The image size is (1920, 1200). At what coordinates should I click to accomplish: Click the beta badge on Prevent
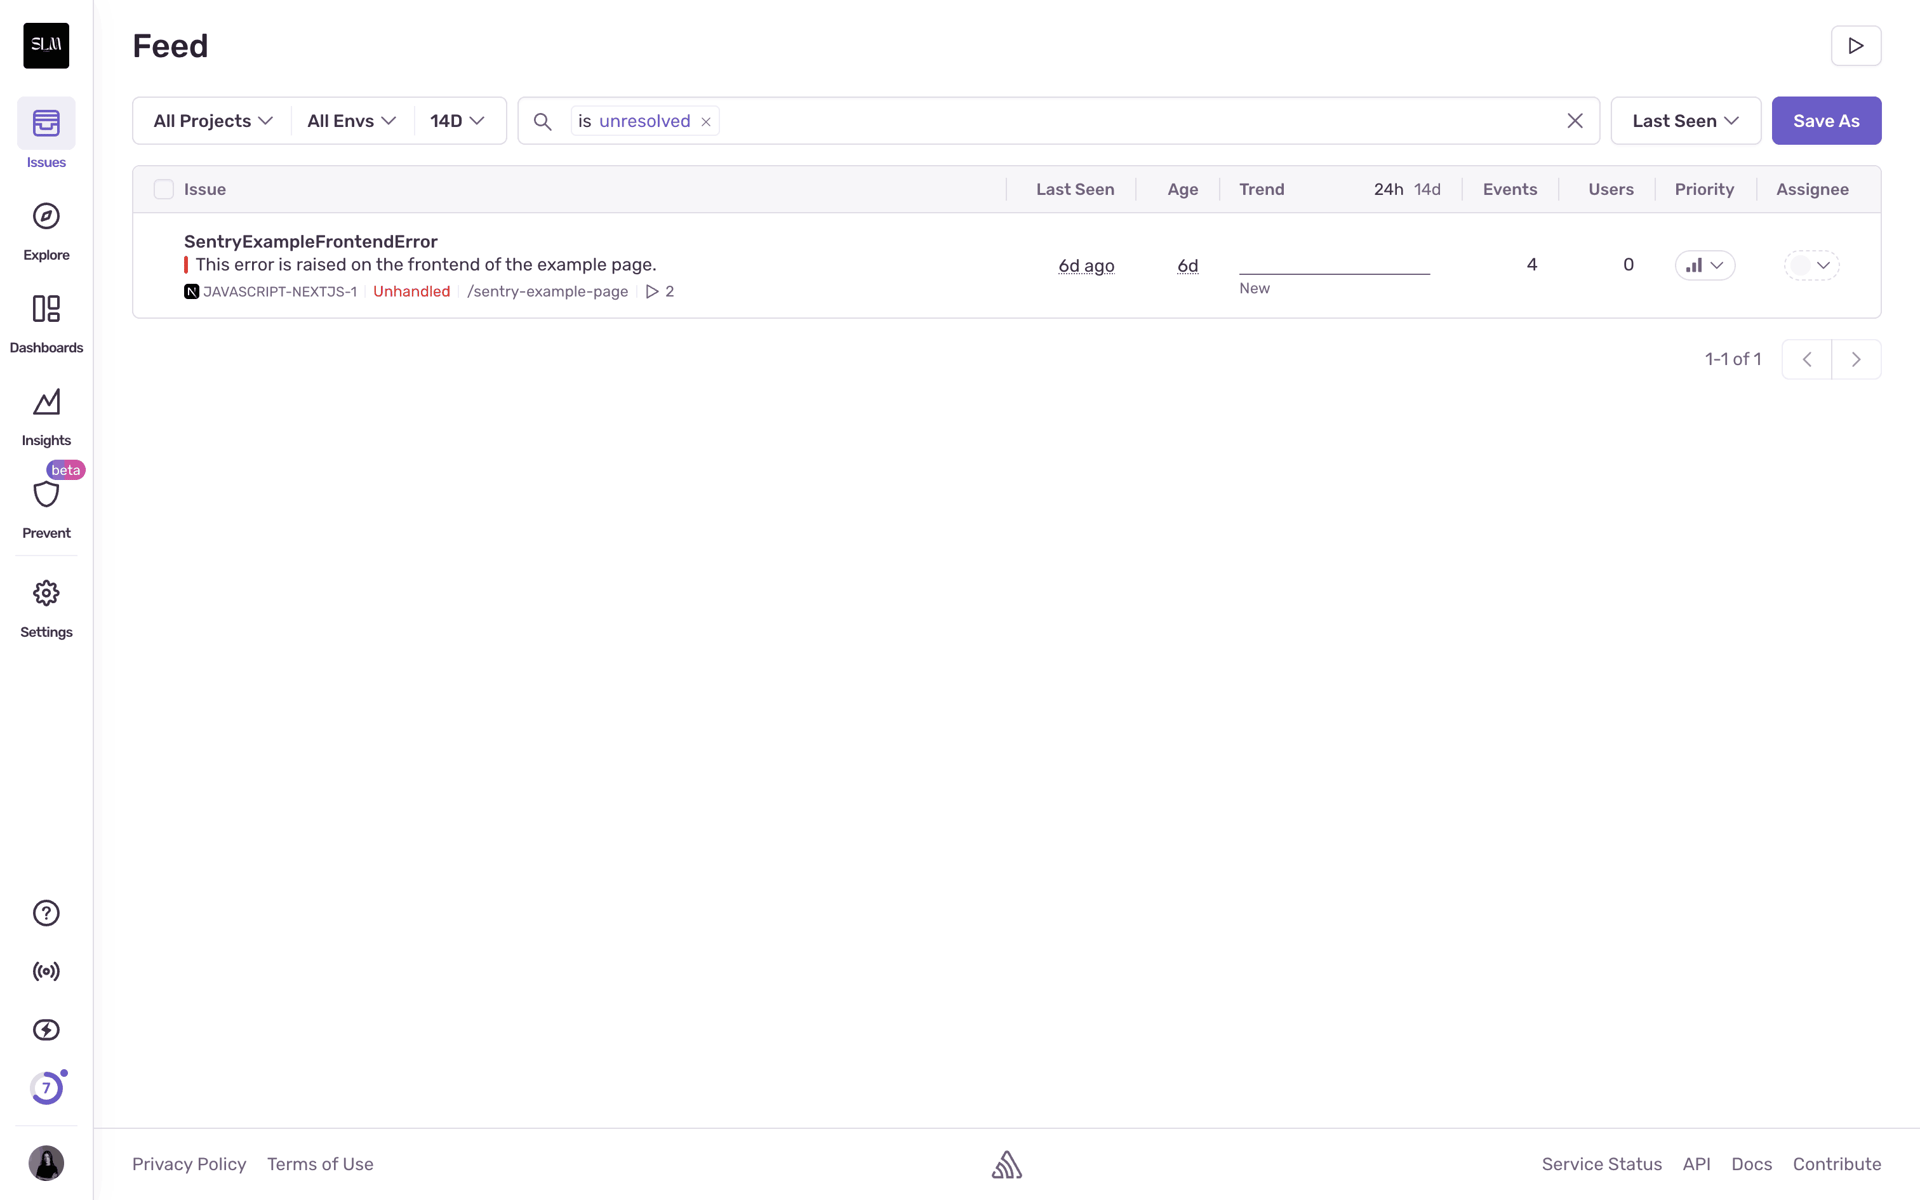[x=66, y=470]
